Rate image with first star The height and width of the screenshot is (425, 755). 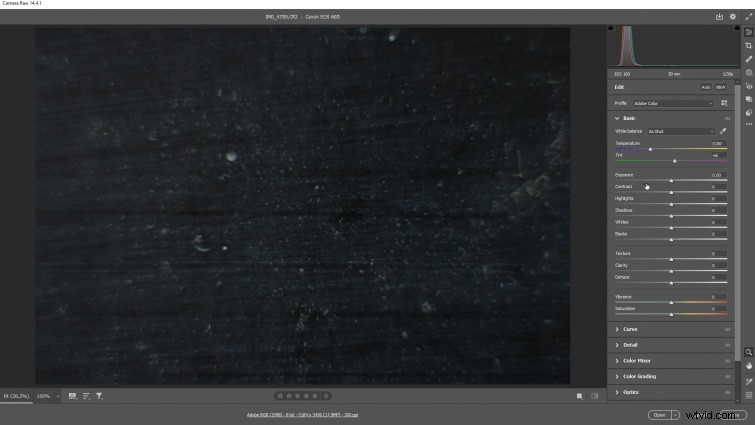(x=280, y=396)
